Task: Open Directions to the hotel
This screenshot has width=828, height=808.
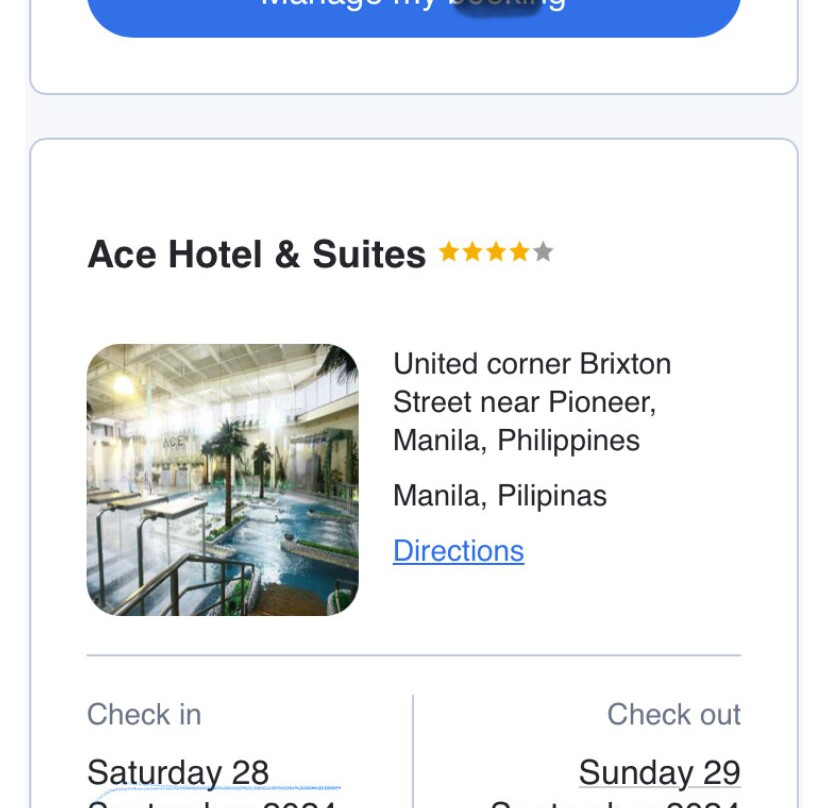Action: tap(458, 551)
